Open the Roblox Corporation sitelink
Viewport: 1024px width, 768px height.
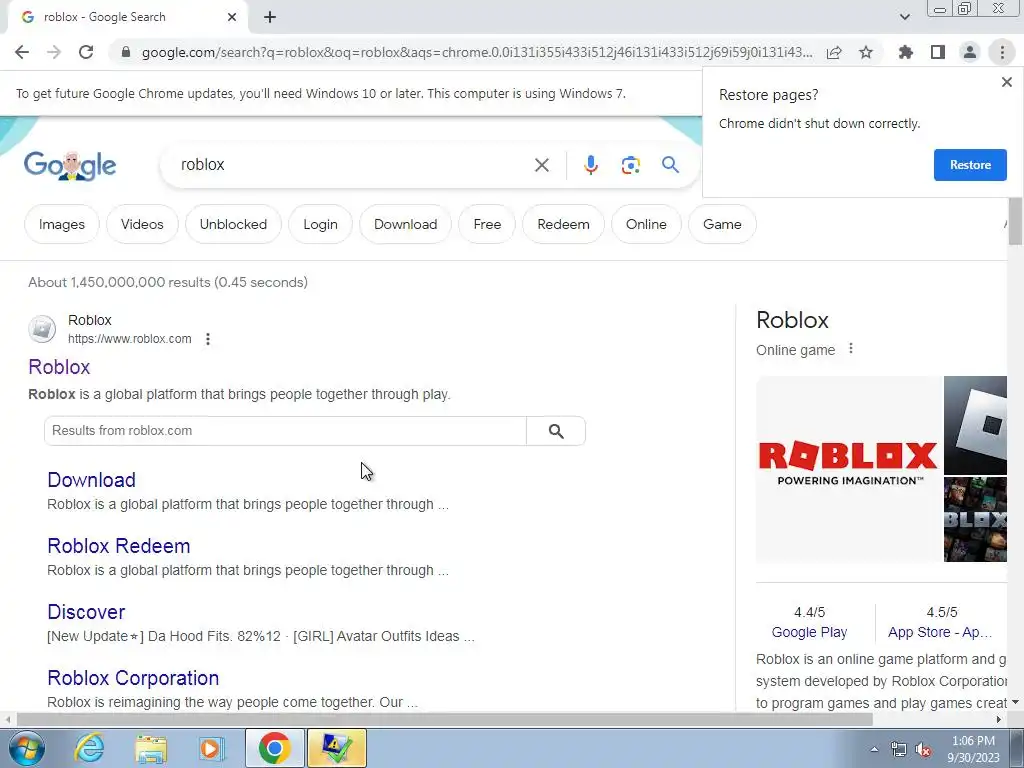(133, 678)
